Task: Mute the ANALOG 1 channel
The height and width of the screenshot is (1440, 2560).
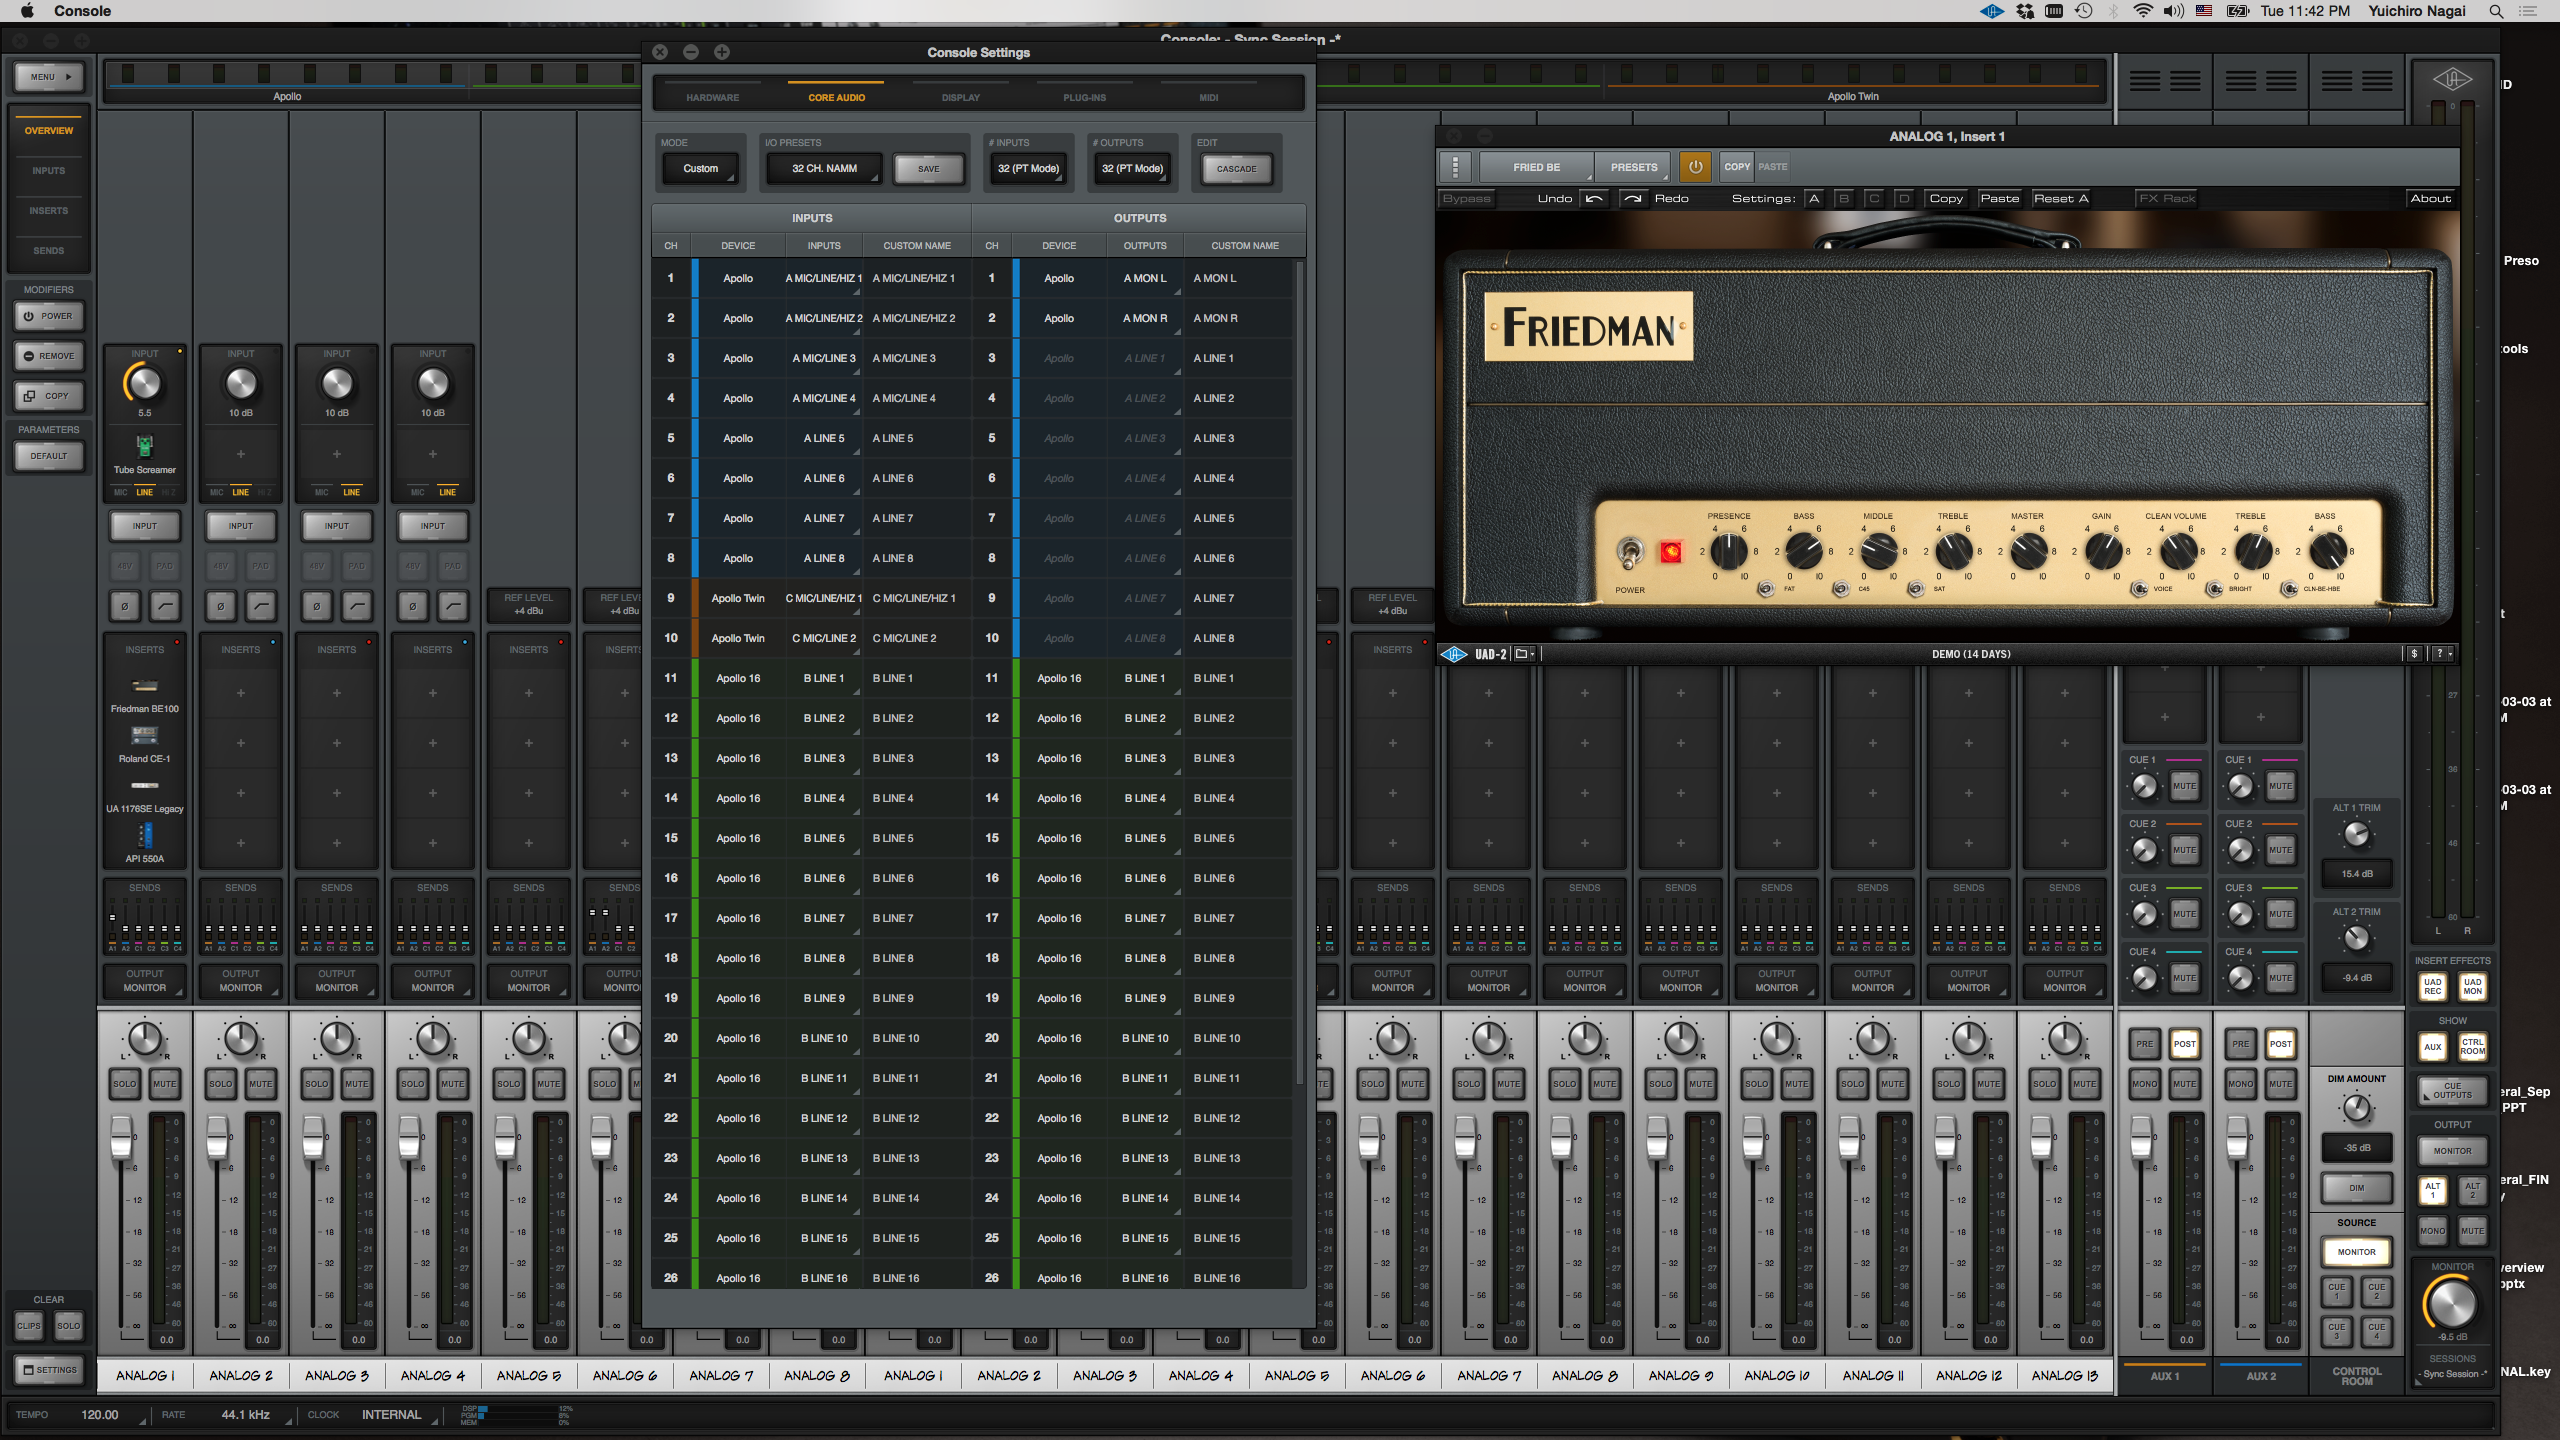Action: (x=165, y=1083)
